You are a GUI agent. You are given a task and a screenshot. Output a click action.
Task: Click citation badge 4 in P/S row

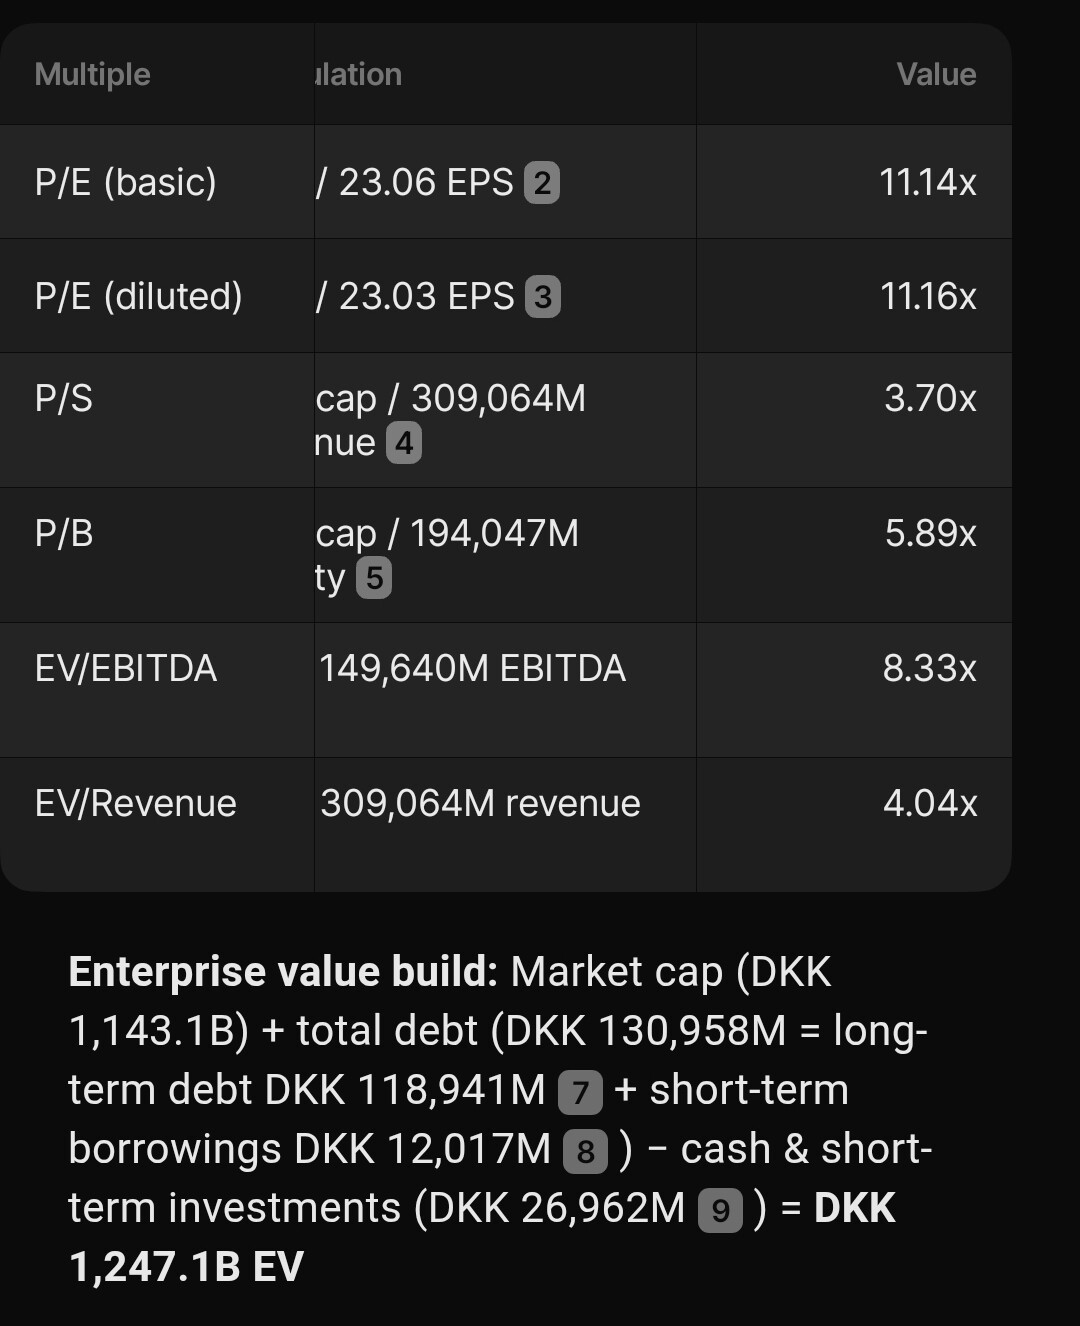coord(404,443)
